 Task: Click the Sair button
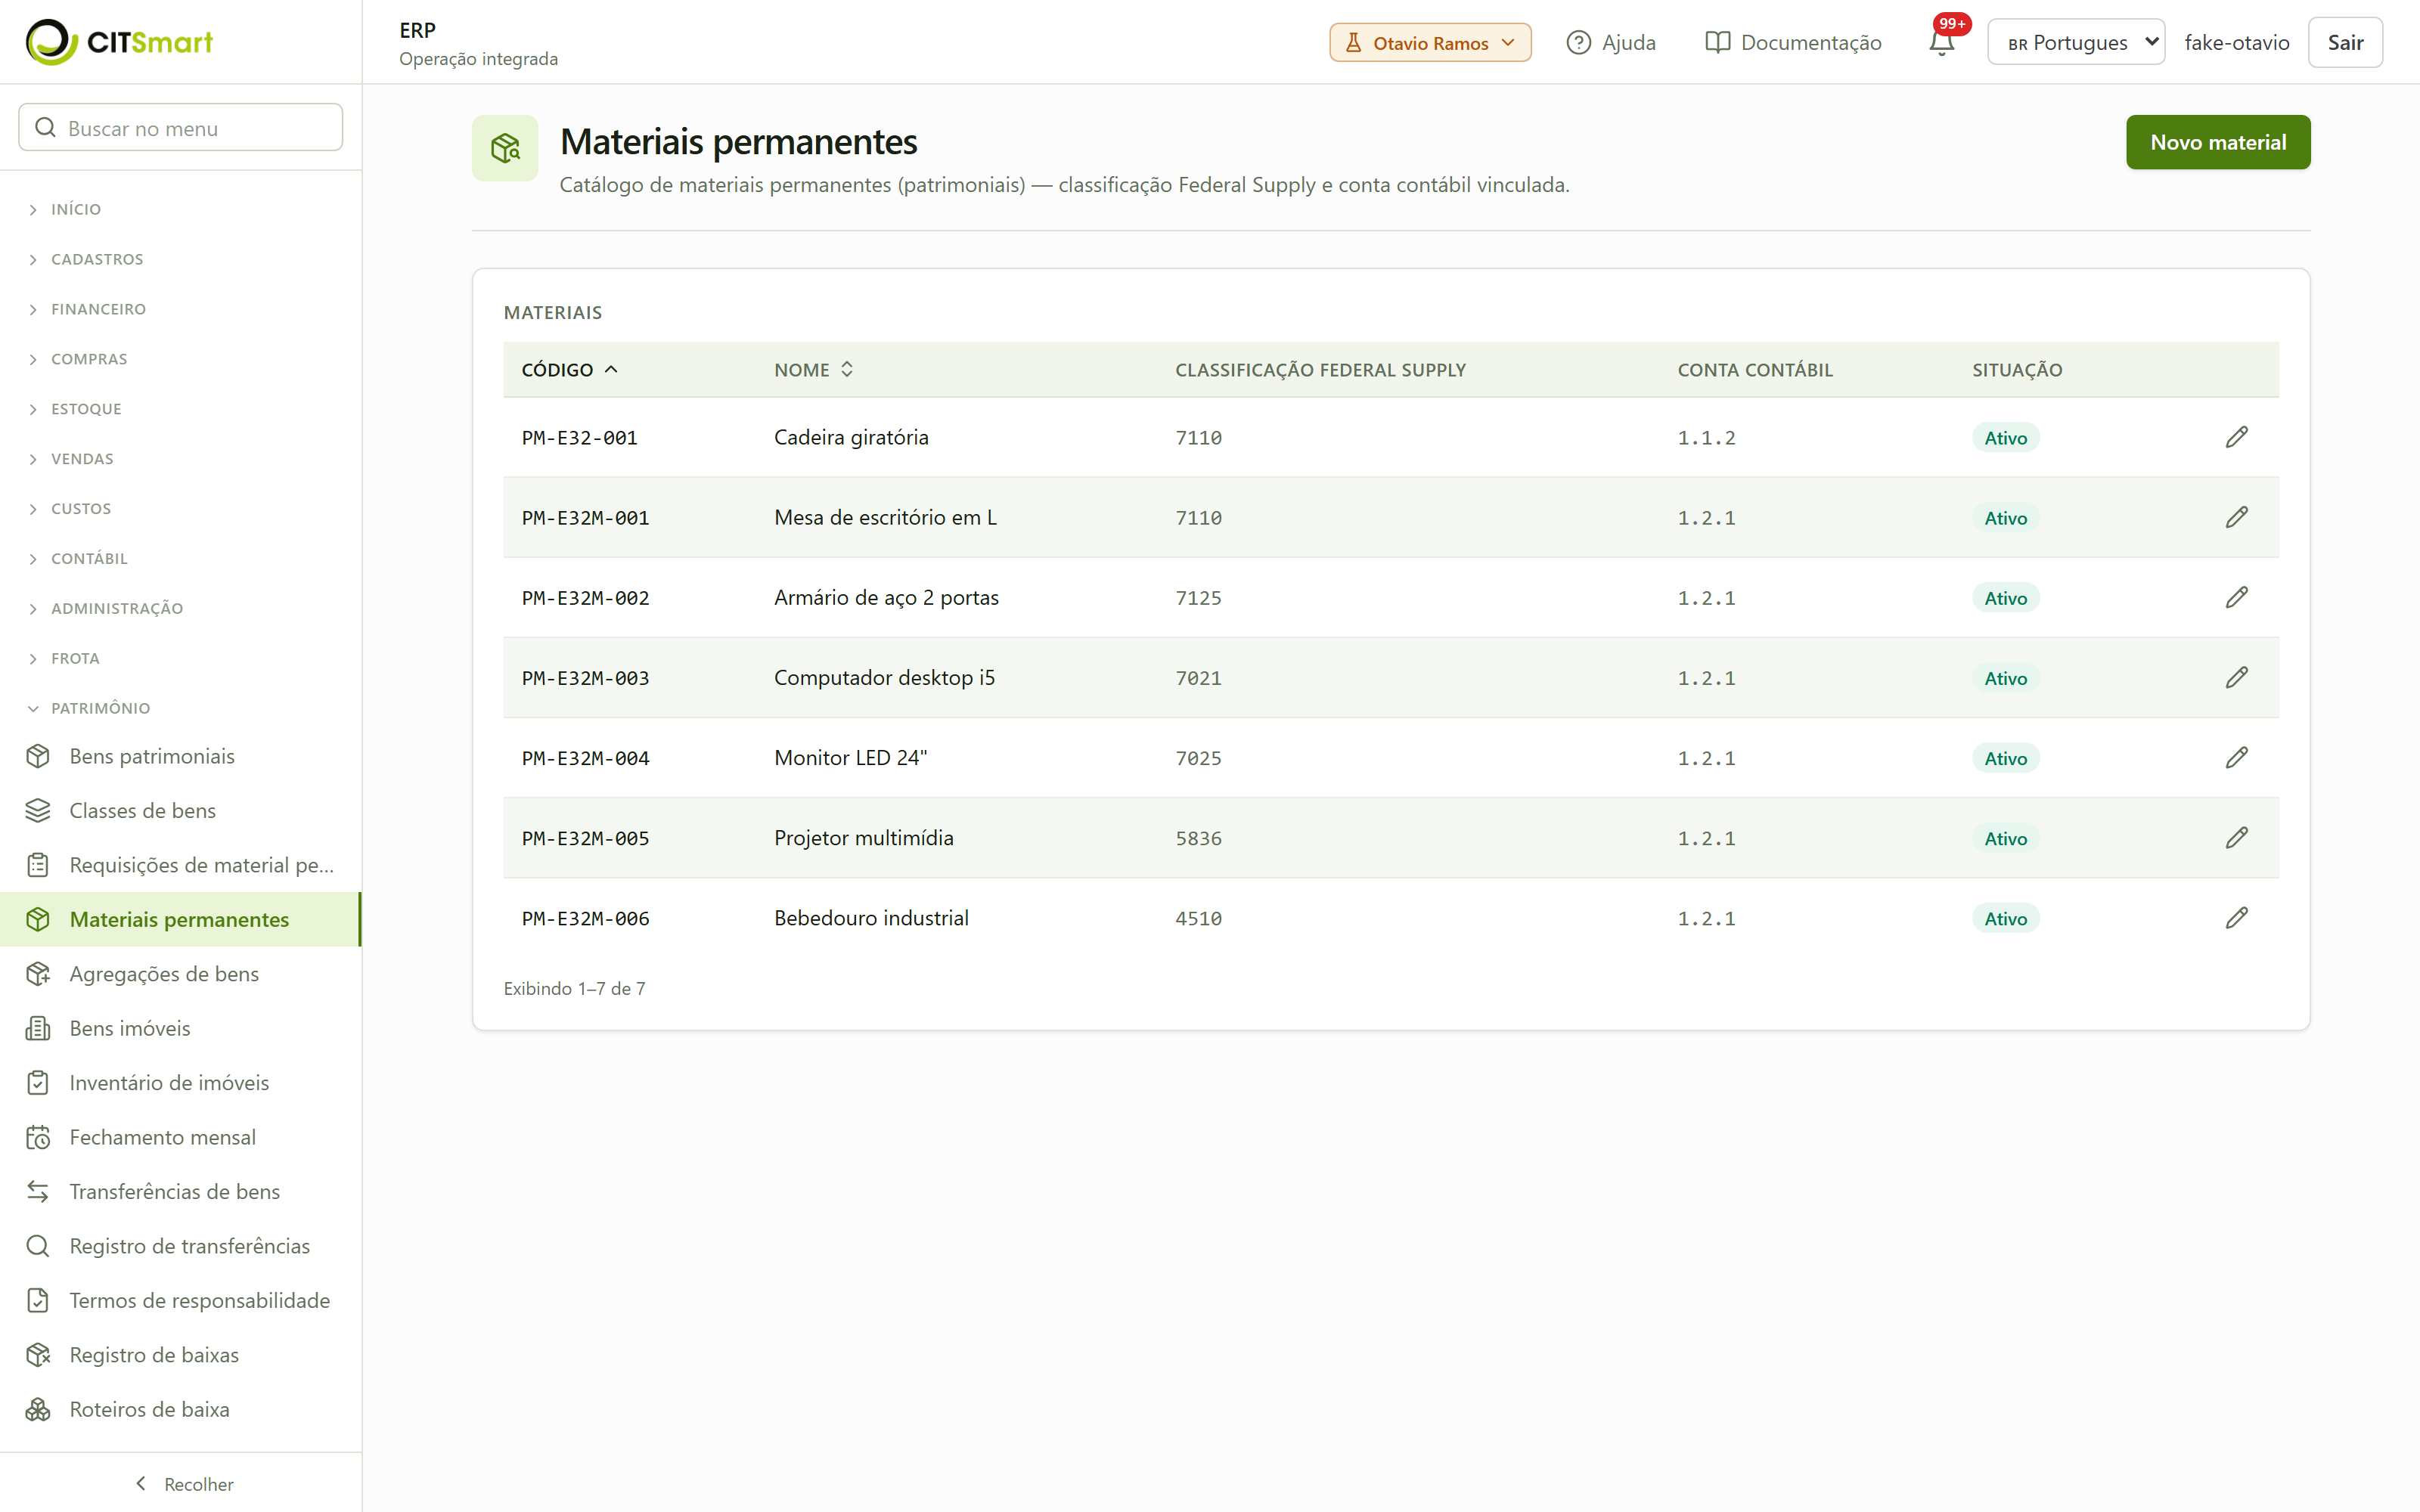[x=2344, y=42]
